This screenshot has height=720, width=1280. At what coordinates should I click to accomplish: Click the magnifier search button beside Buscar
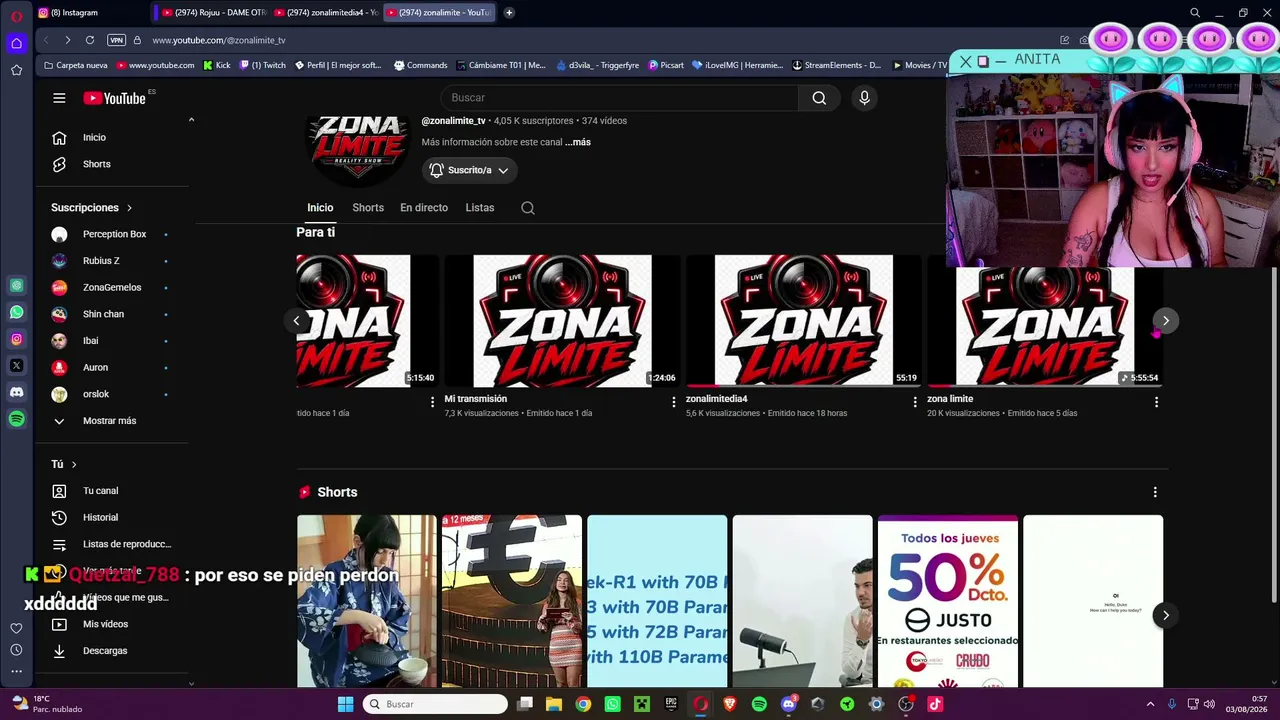tap(819, 98)
